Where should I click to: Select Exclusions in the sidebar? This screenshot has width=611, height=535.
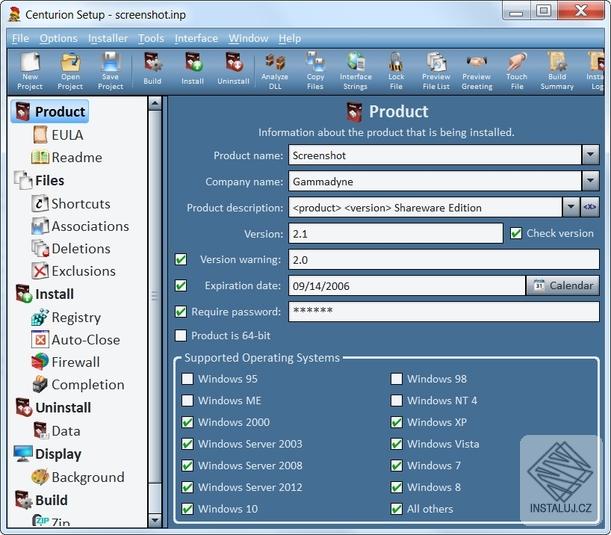tap(74, 271)
